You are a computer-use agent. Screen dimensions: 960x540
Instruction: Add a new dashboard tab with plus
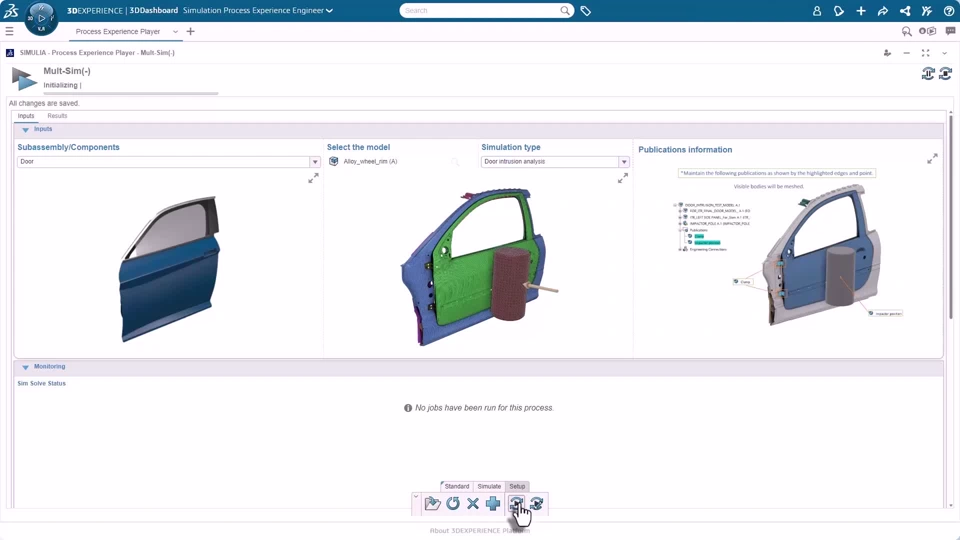click(190, 31)
